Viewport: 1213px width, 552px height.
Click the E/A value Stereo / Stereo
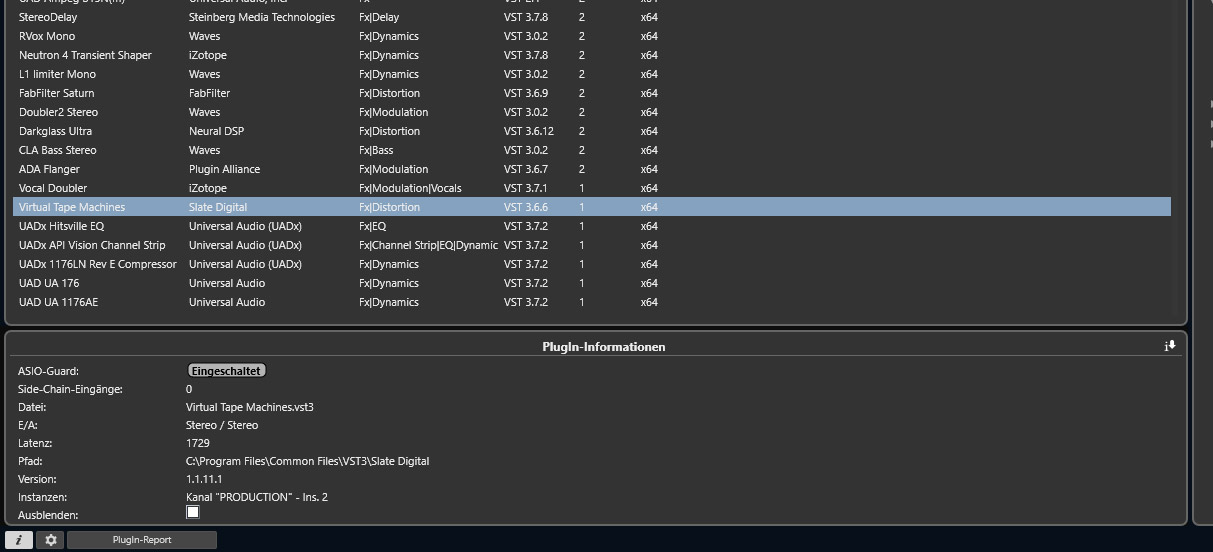point(222,425)
